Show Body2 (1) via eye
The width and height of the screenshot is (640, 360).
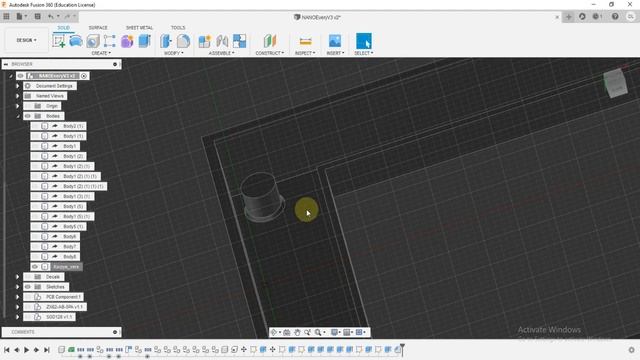click(36, 126)
